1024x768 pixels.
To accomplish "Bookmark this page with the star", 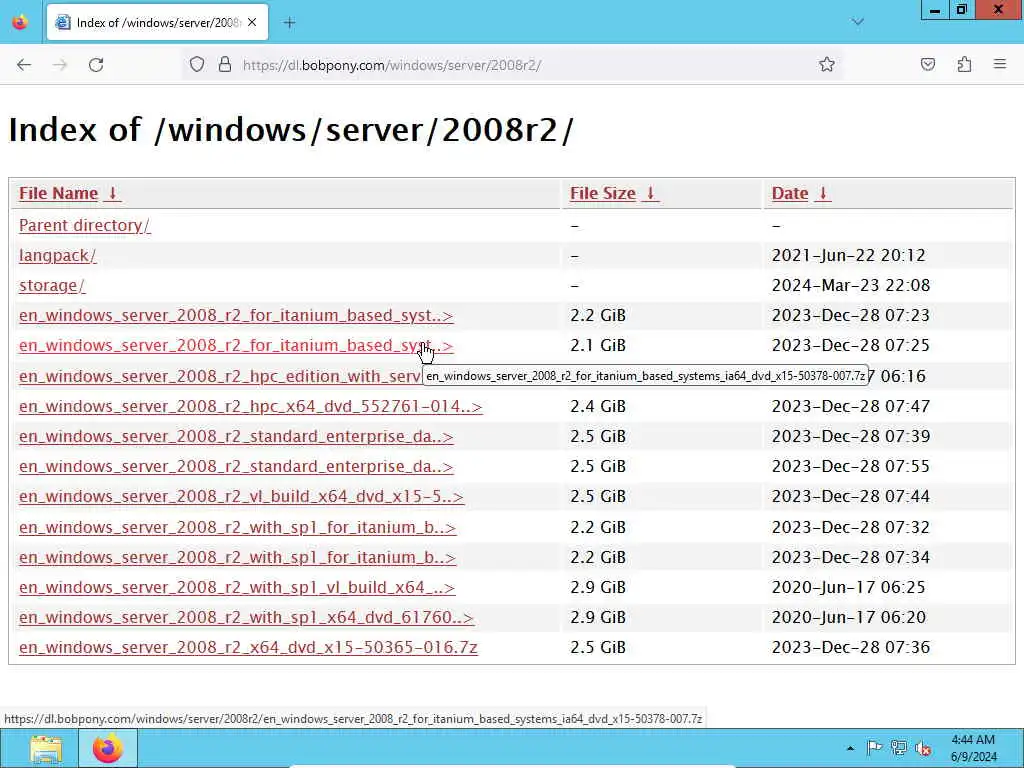I will point(827,64).
